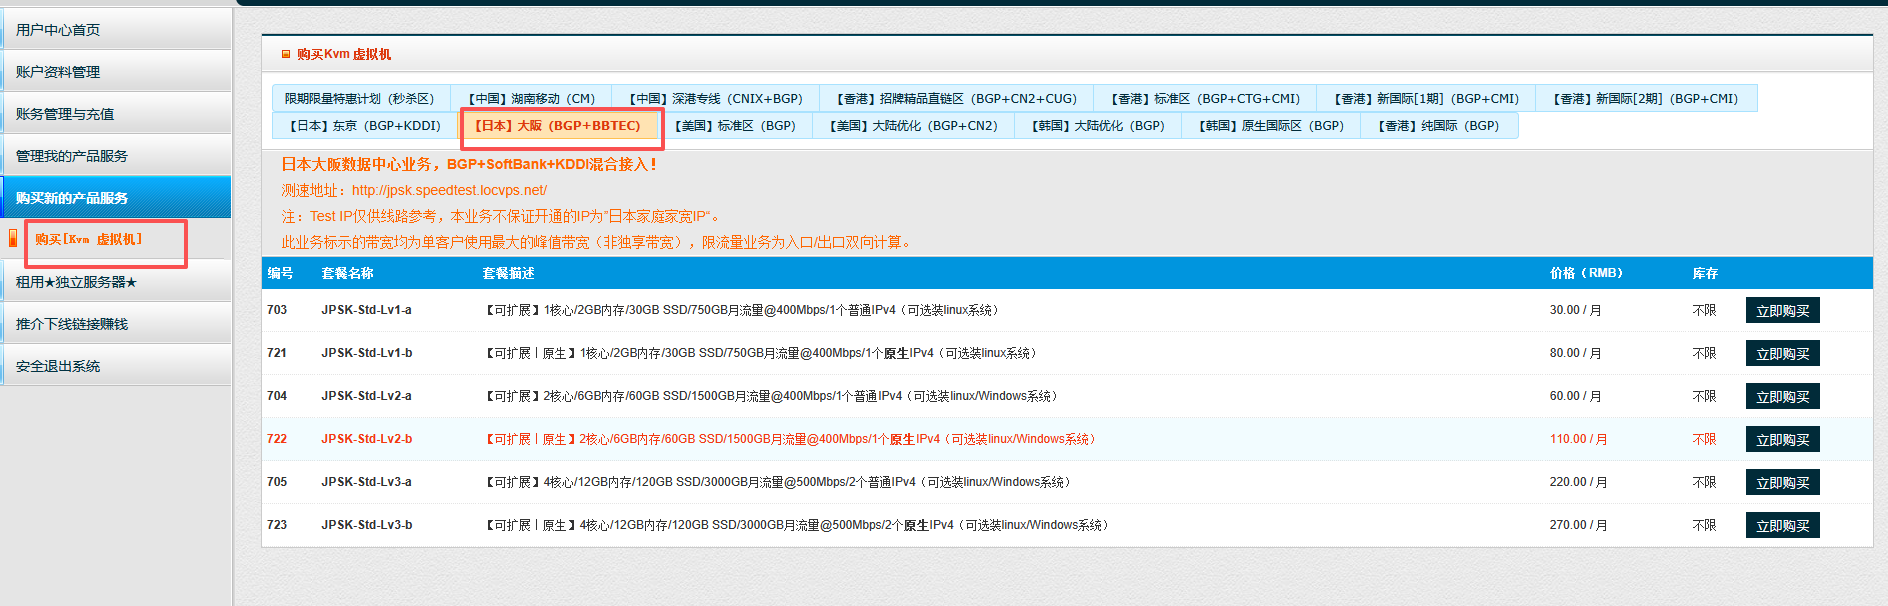Buy plan 703 JPSK-Std-Lv1-a with 立即购买

pos(1782,311)
